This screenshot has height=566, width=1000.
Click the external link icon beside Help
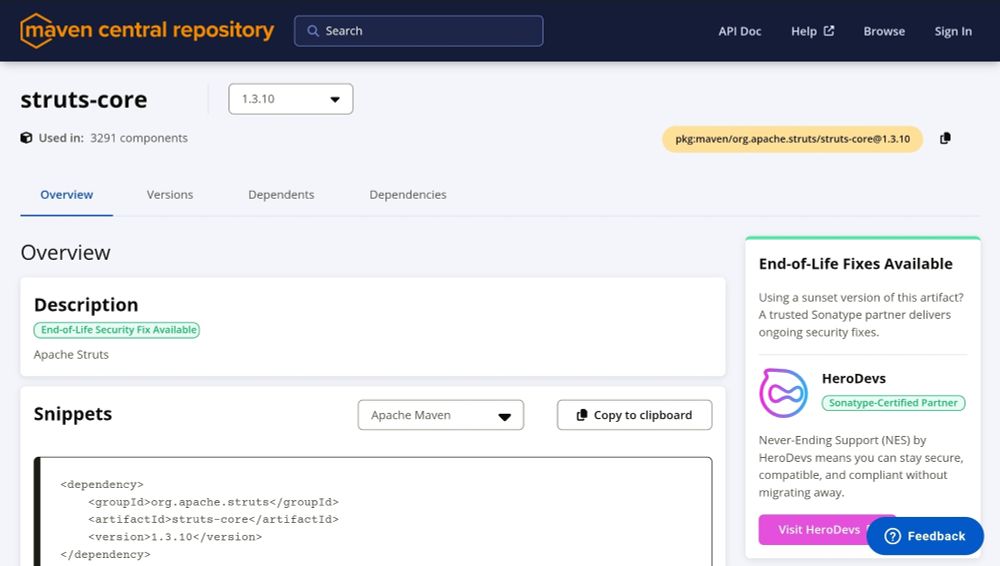[828, 31]
